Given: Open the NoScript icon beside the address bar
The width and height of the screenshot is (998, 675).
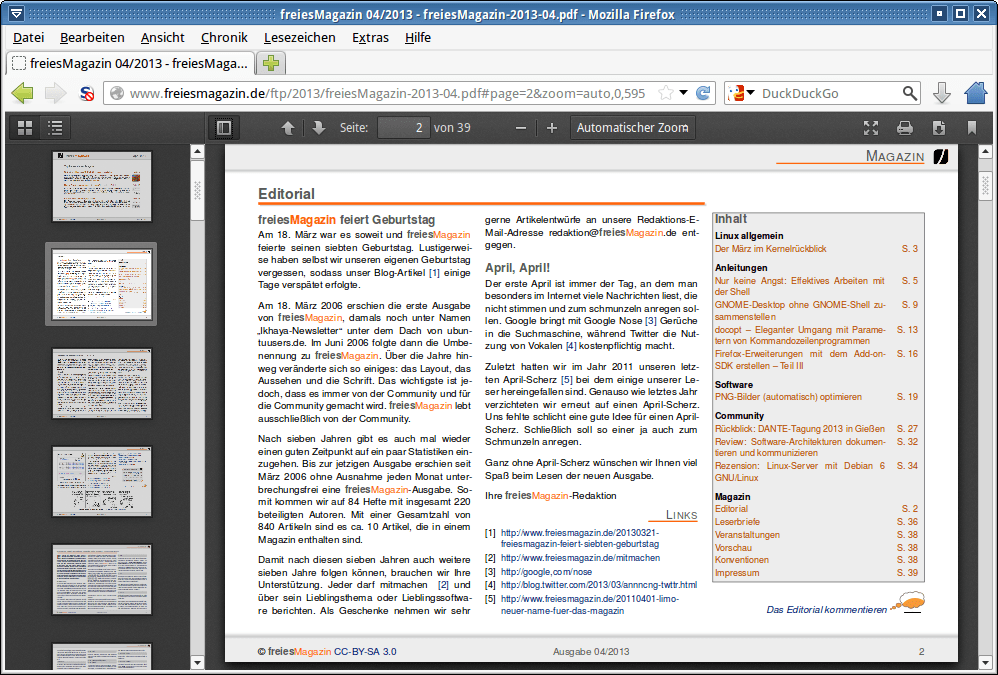Looking at the screenshot, I should pyautogui.click(x=87, y=94).
